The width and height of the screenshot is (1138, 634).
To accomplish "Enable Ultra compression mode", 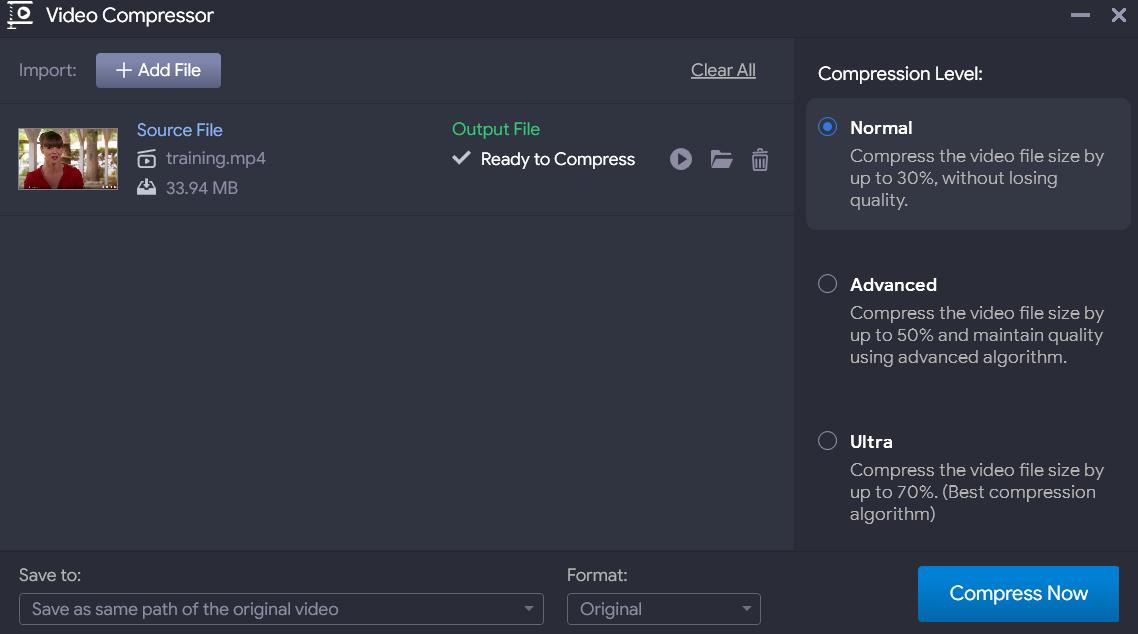I will pos(827,441).
